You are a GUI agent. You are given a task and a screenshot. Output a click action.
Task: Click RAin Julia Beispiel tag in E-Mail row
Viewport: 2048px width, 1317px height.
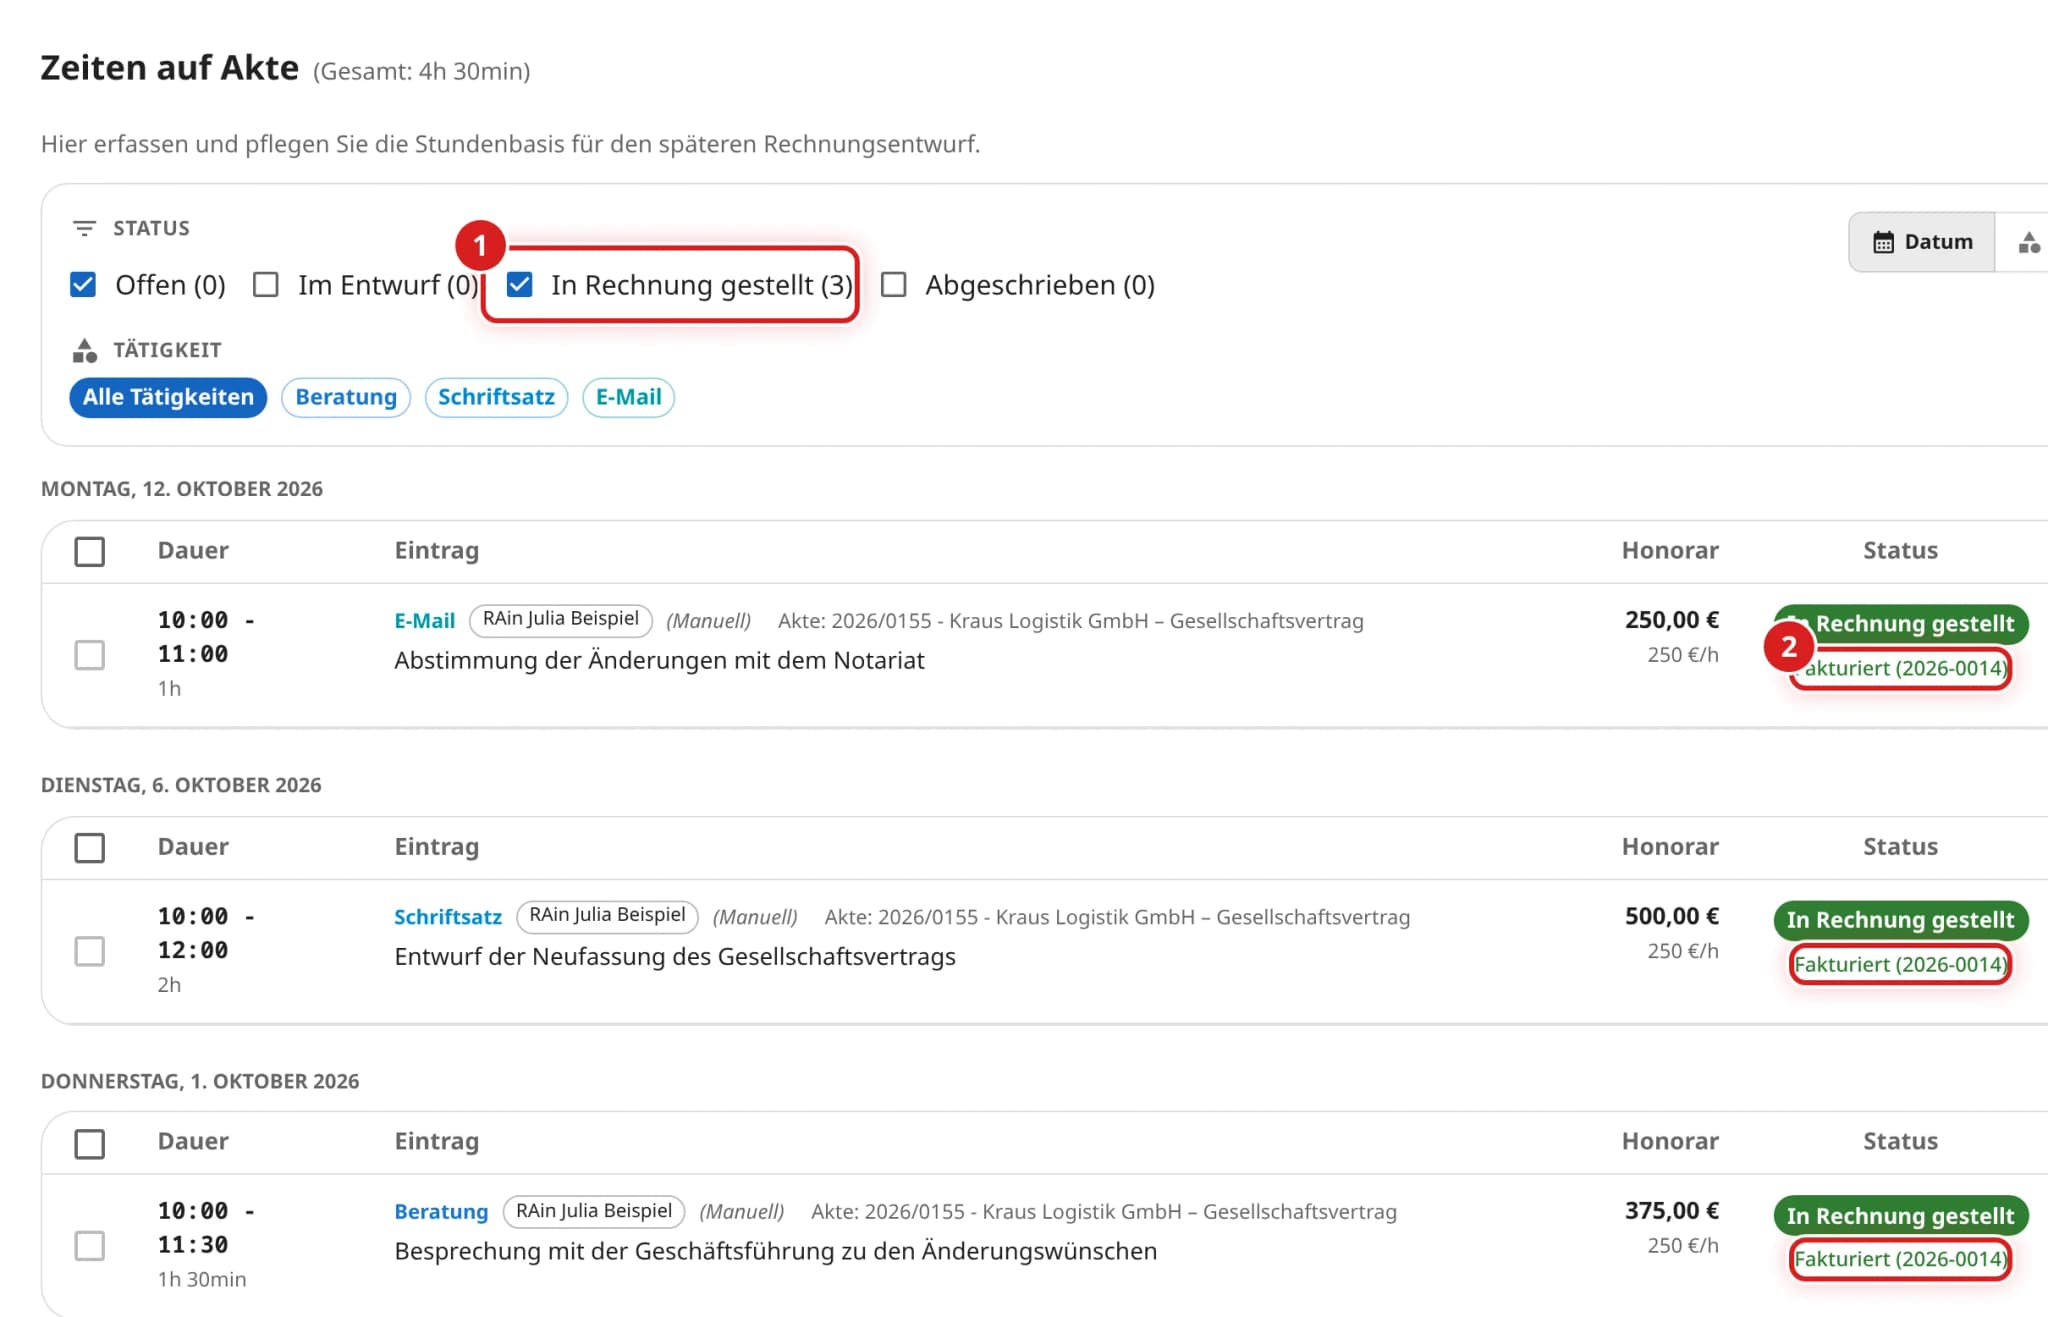[561, 619]
